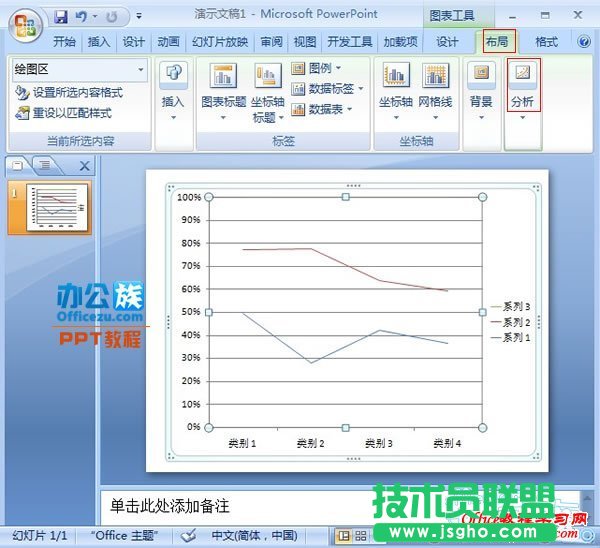Click top-center plot area resize handle
The width and height of the screenshot is (600, 548).
[x=346, y=197]
